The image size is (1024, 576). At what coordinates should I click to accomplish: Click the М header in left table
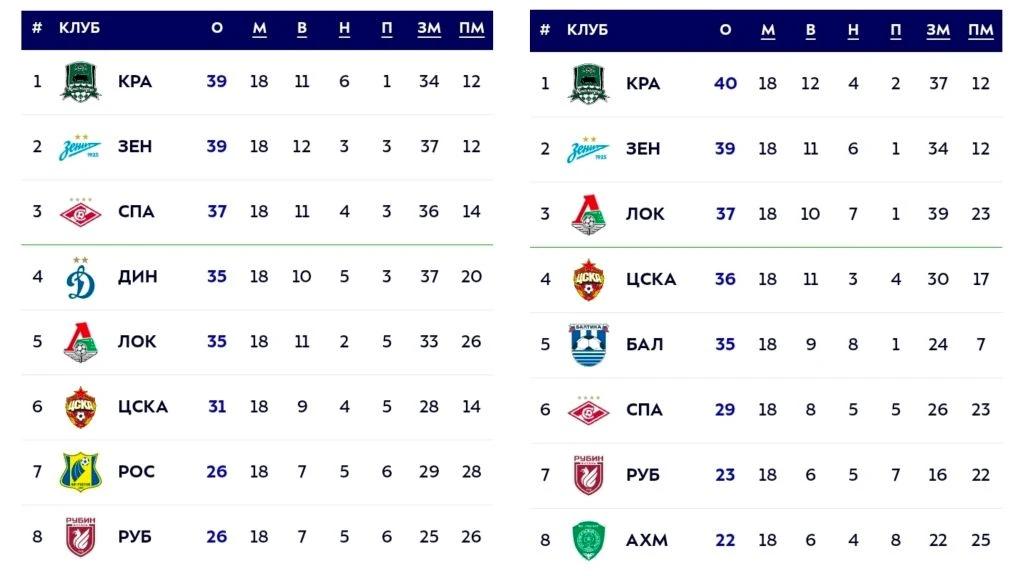pyautogui.click(x=259, y=28)
